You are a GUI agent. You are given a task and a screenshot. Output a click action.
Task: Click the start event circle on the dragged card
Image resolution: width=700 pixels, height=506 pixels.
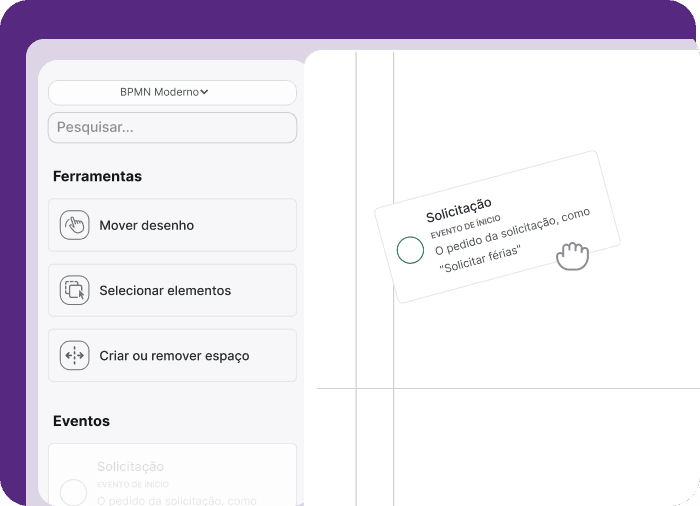coord(410,250)
